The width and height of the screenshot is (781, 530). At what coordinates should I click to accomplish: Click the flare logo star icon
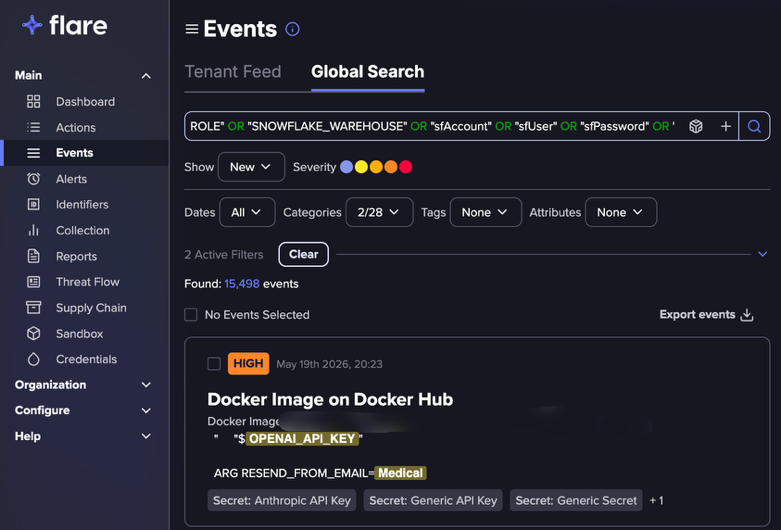pyautogui.click(x=32, y=25)
